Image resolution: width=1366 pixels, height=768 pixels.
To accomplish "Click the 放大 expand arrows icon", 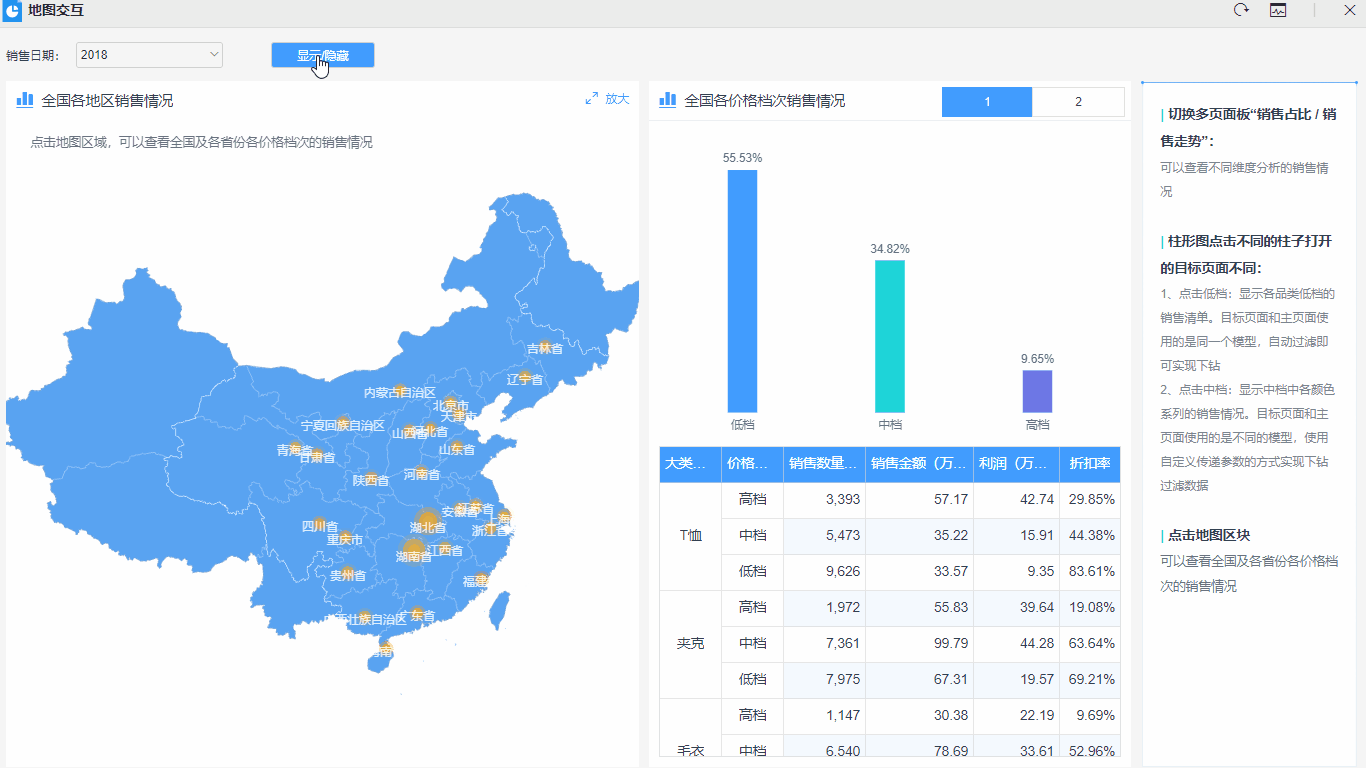I will pyautogui.click(x=591, y=99).
